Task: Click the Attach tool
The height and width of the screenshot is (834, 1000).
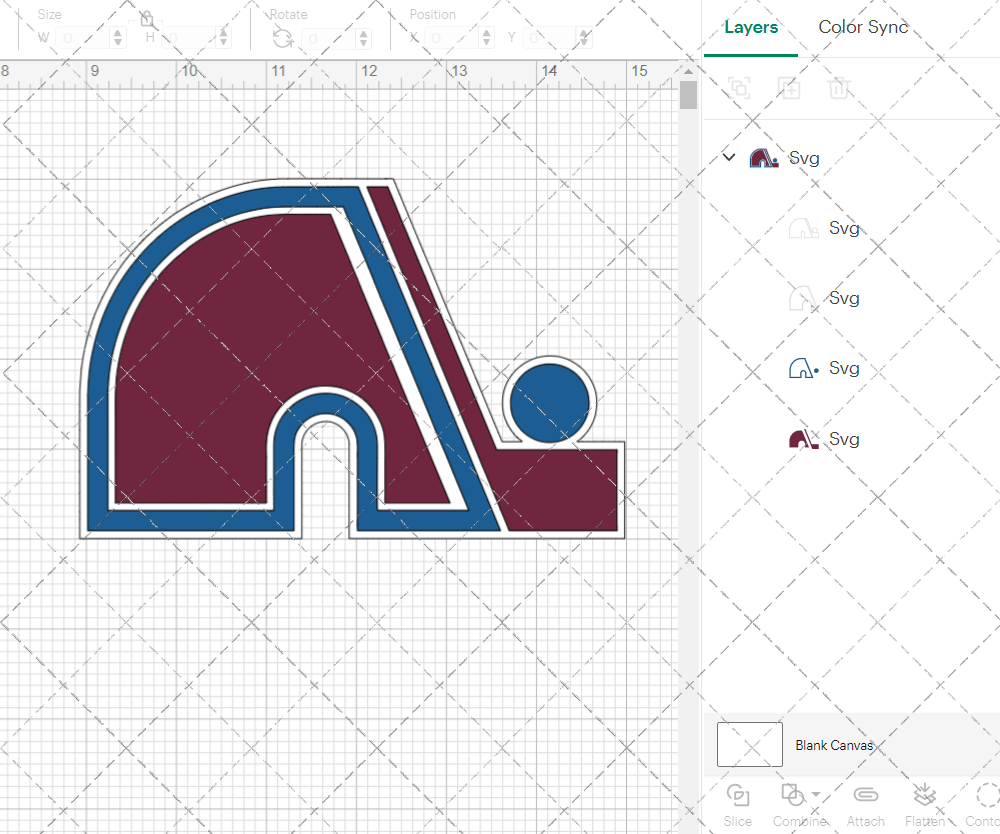Action: point(865,805)
